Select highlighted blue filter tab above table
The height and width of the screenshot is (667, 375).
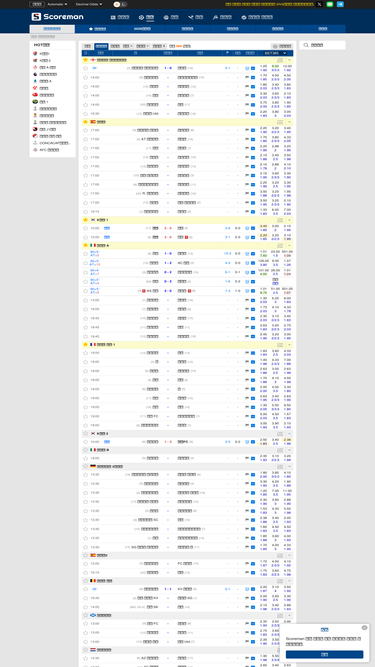click(101, 46)
